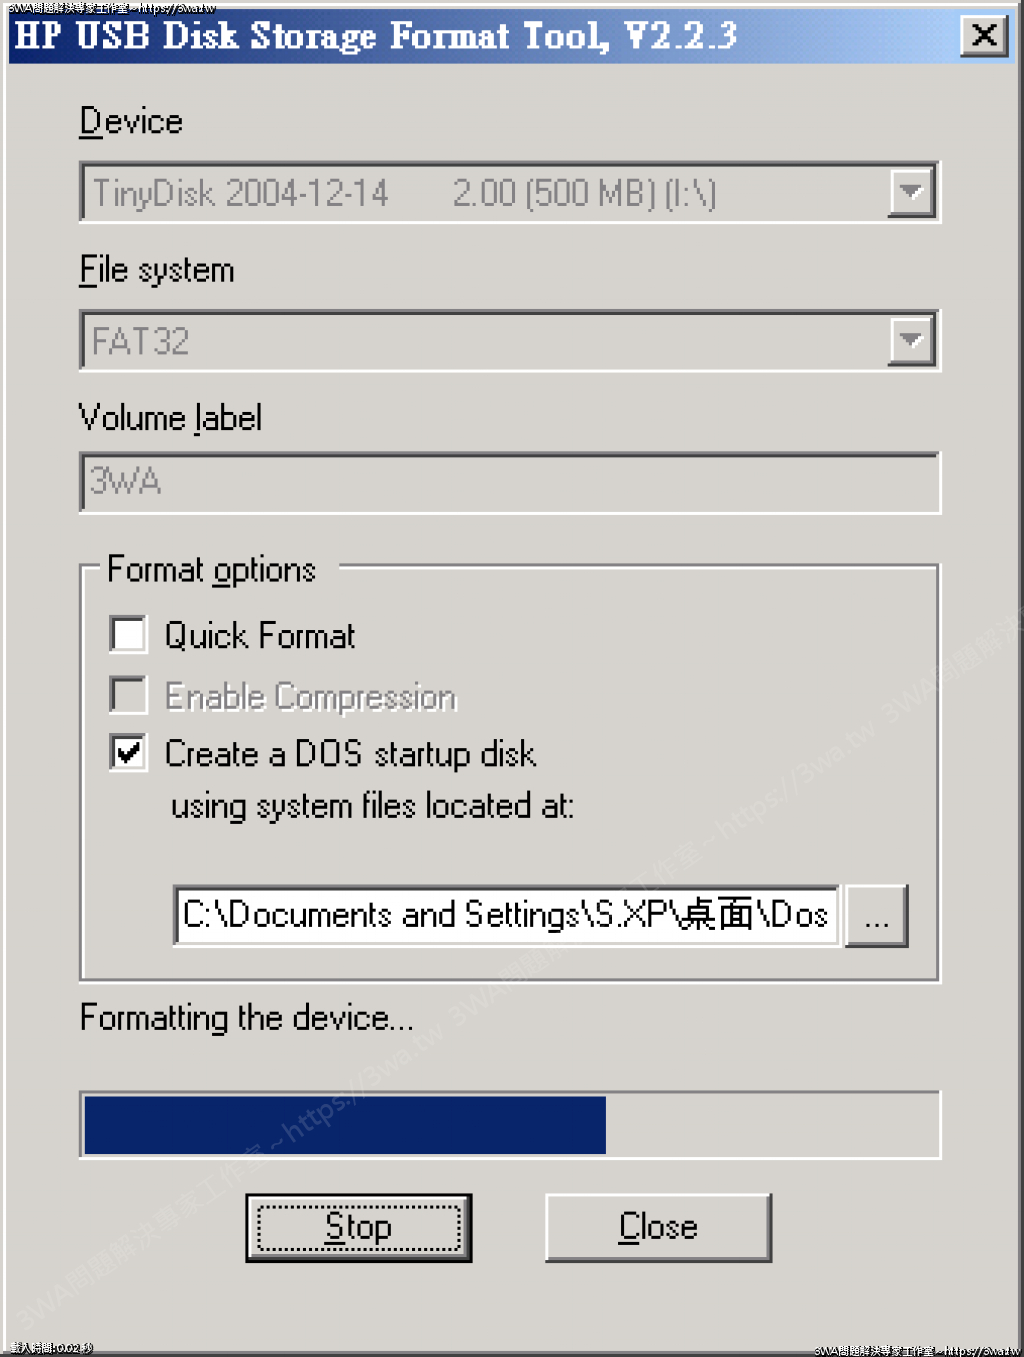Screen dimensions: 1024x1357
Task: Open the File system dropdown arrow
Action: pyautogui.click(x=910, y=340)
